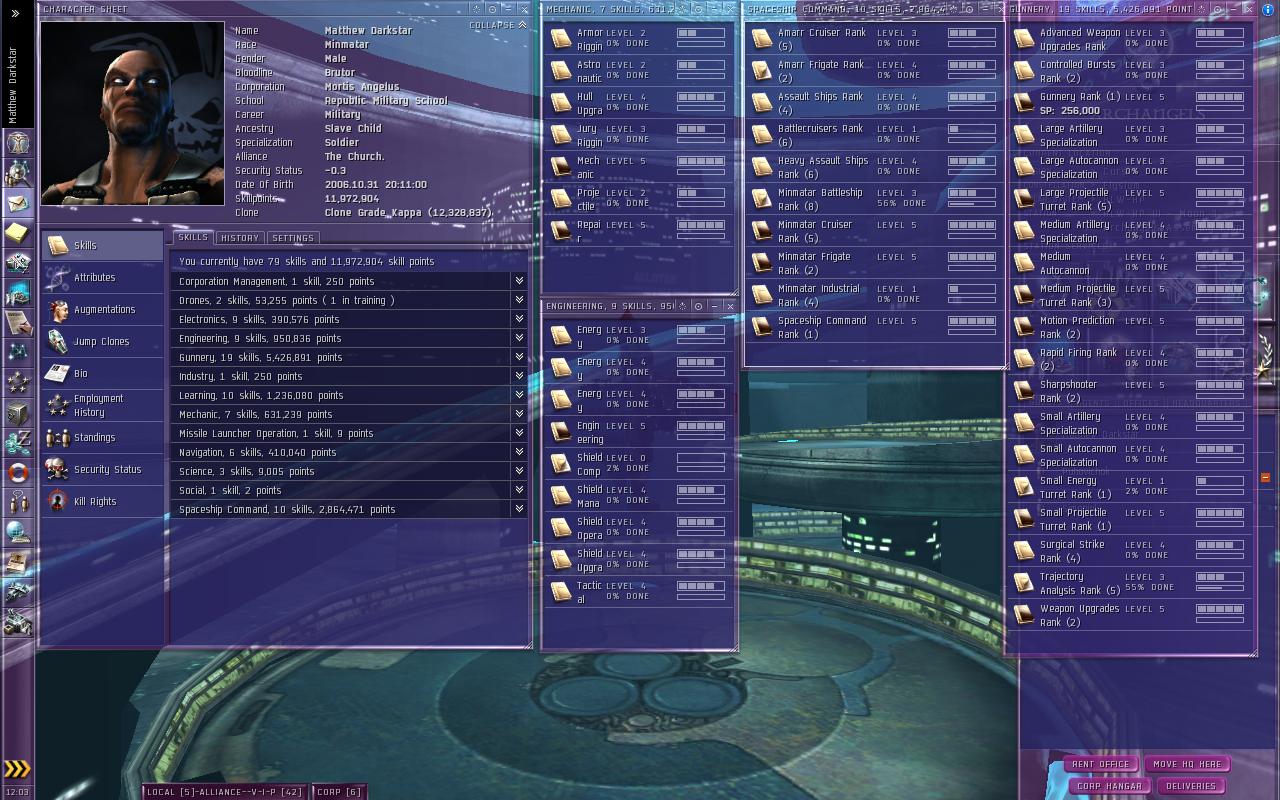This screenshot has width=1280, height=800.
Task: Expand the Science skill group
Action: (x=519, y=471)
